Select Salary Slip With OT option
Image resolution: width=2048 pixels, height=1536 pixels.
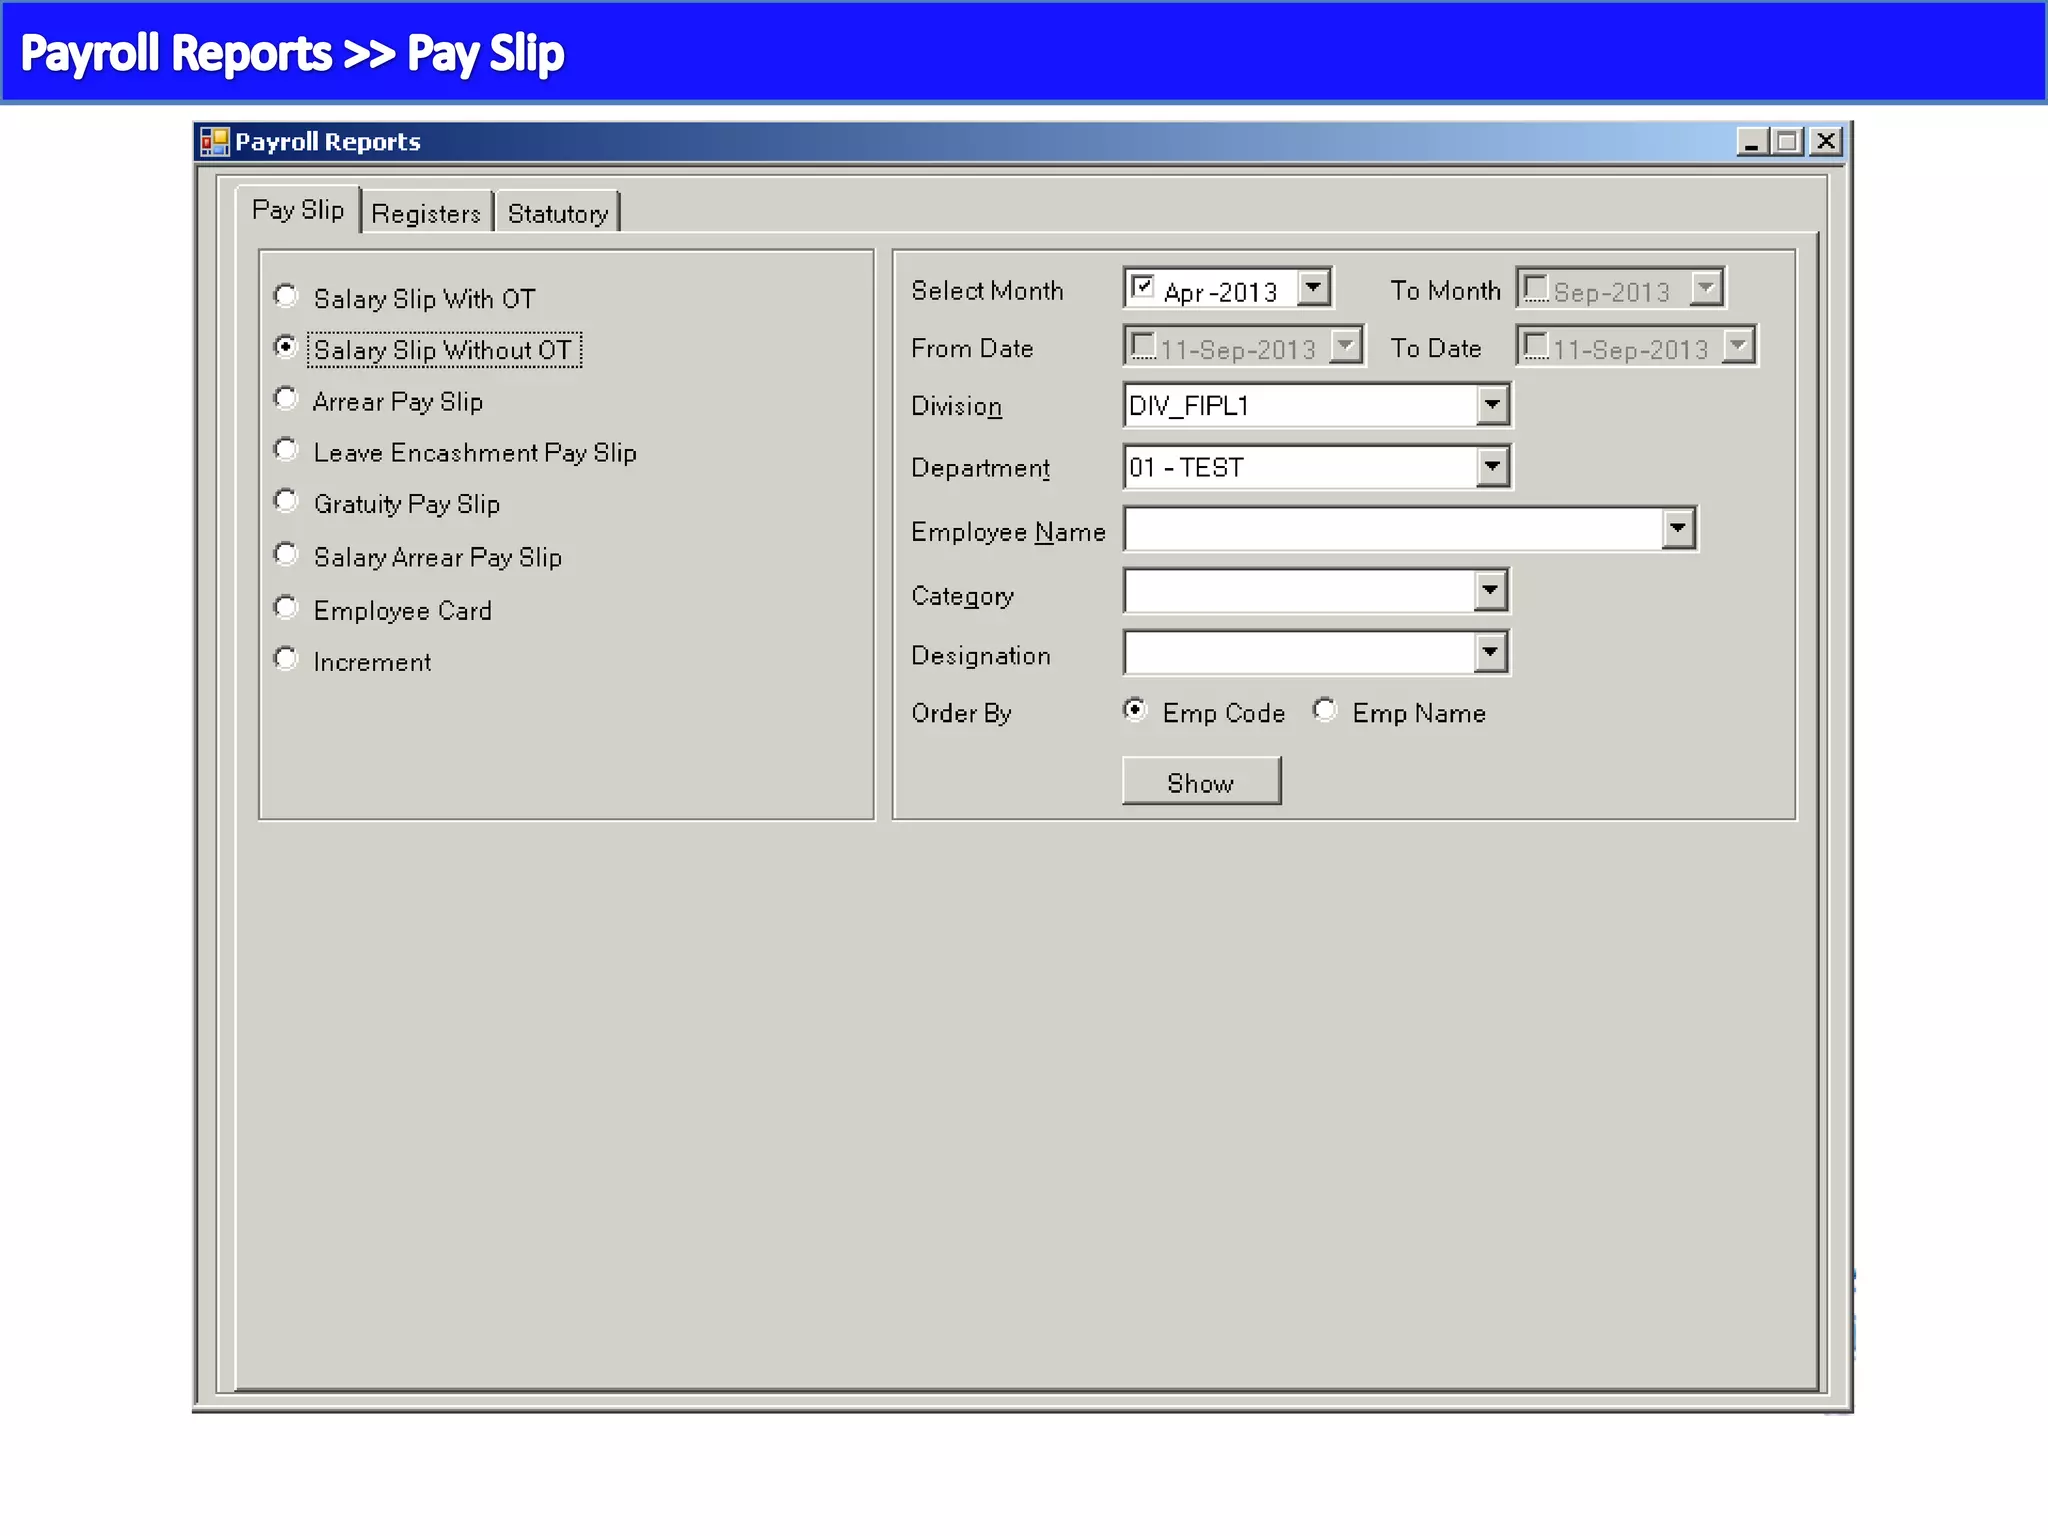pyautogui.click(x=286, y=296)
